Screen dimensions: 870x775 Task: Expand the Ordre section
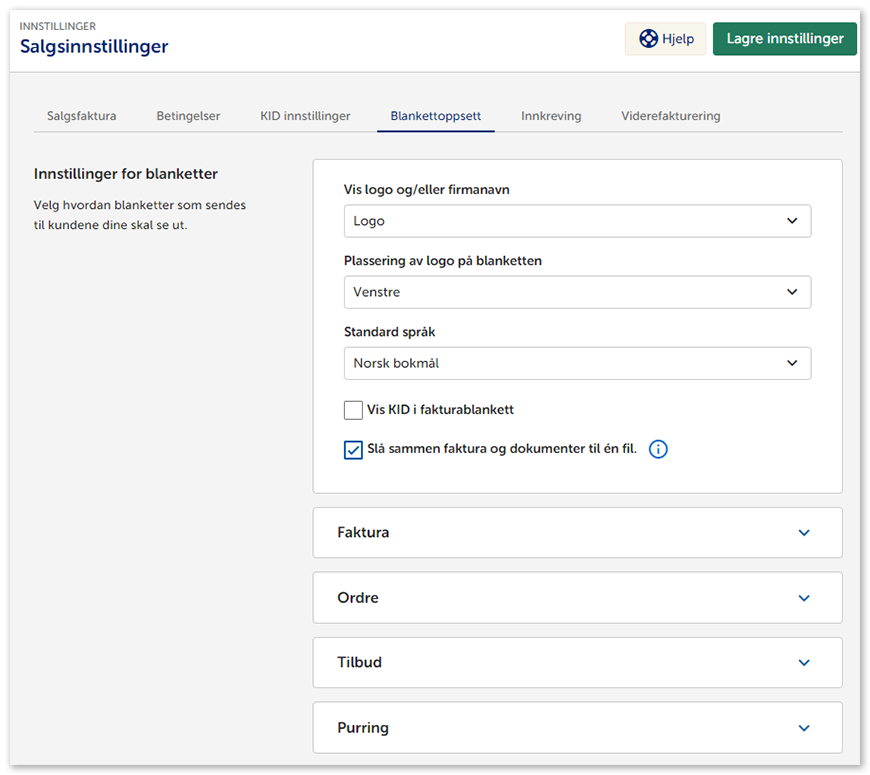[x=577, y=598]
